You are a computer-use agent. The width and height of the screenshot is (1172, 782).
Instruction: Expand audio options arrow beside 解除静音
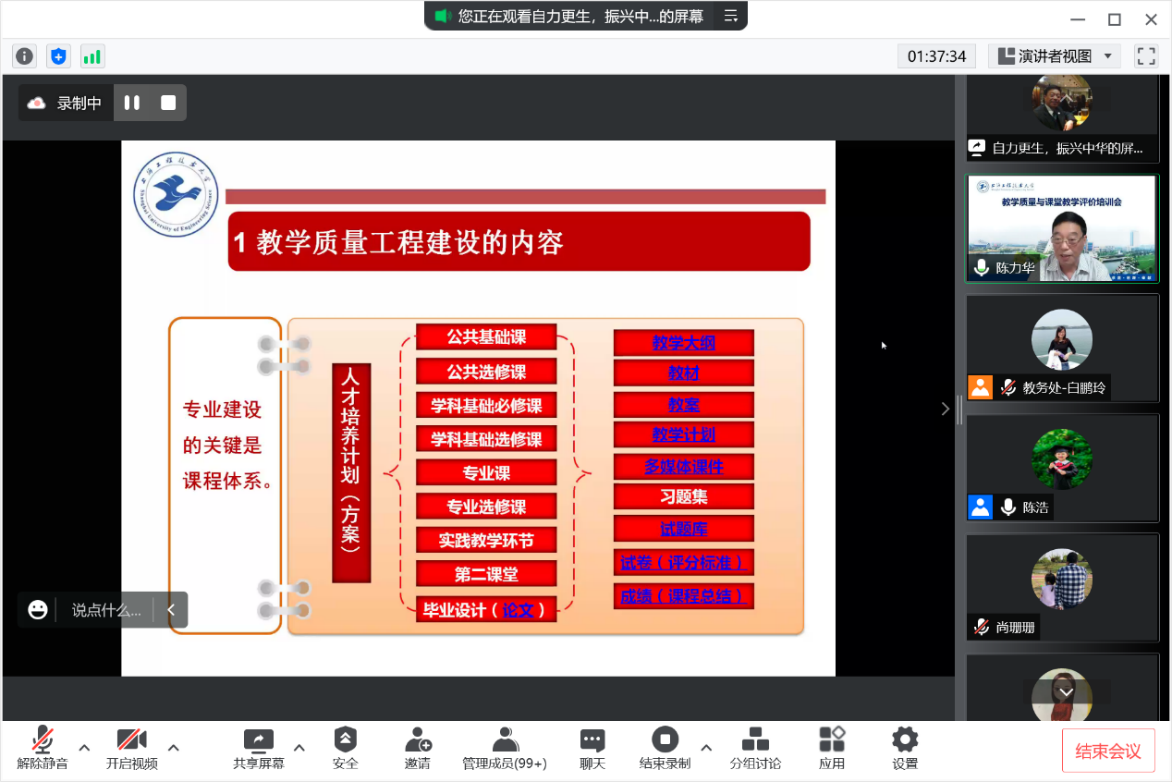coord(84,747)
